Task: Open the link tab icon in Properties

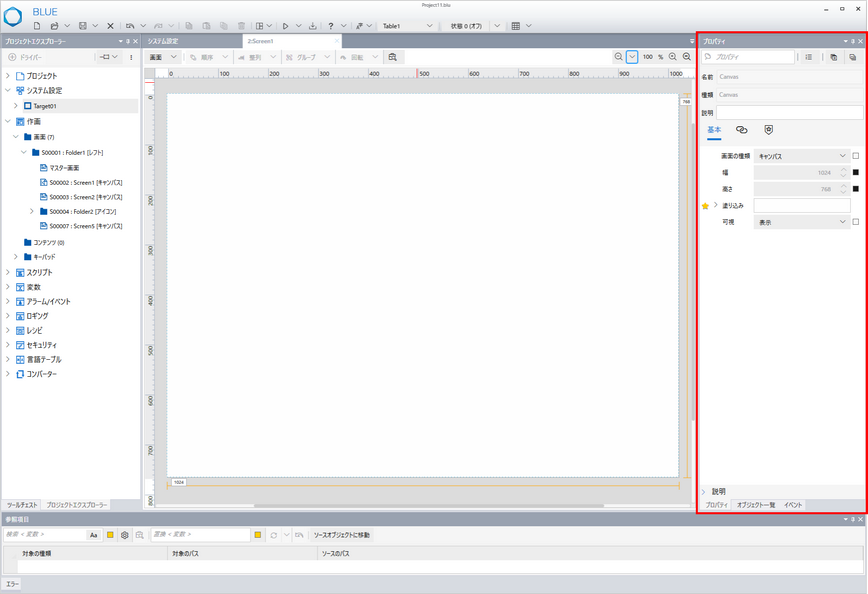Action: click(741, 130)
